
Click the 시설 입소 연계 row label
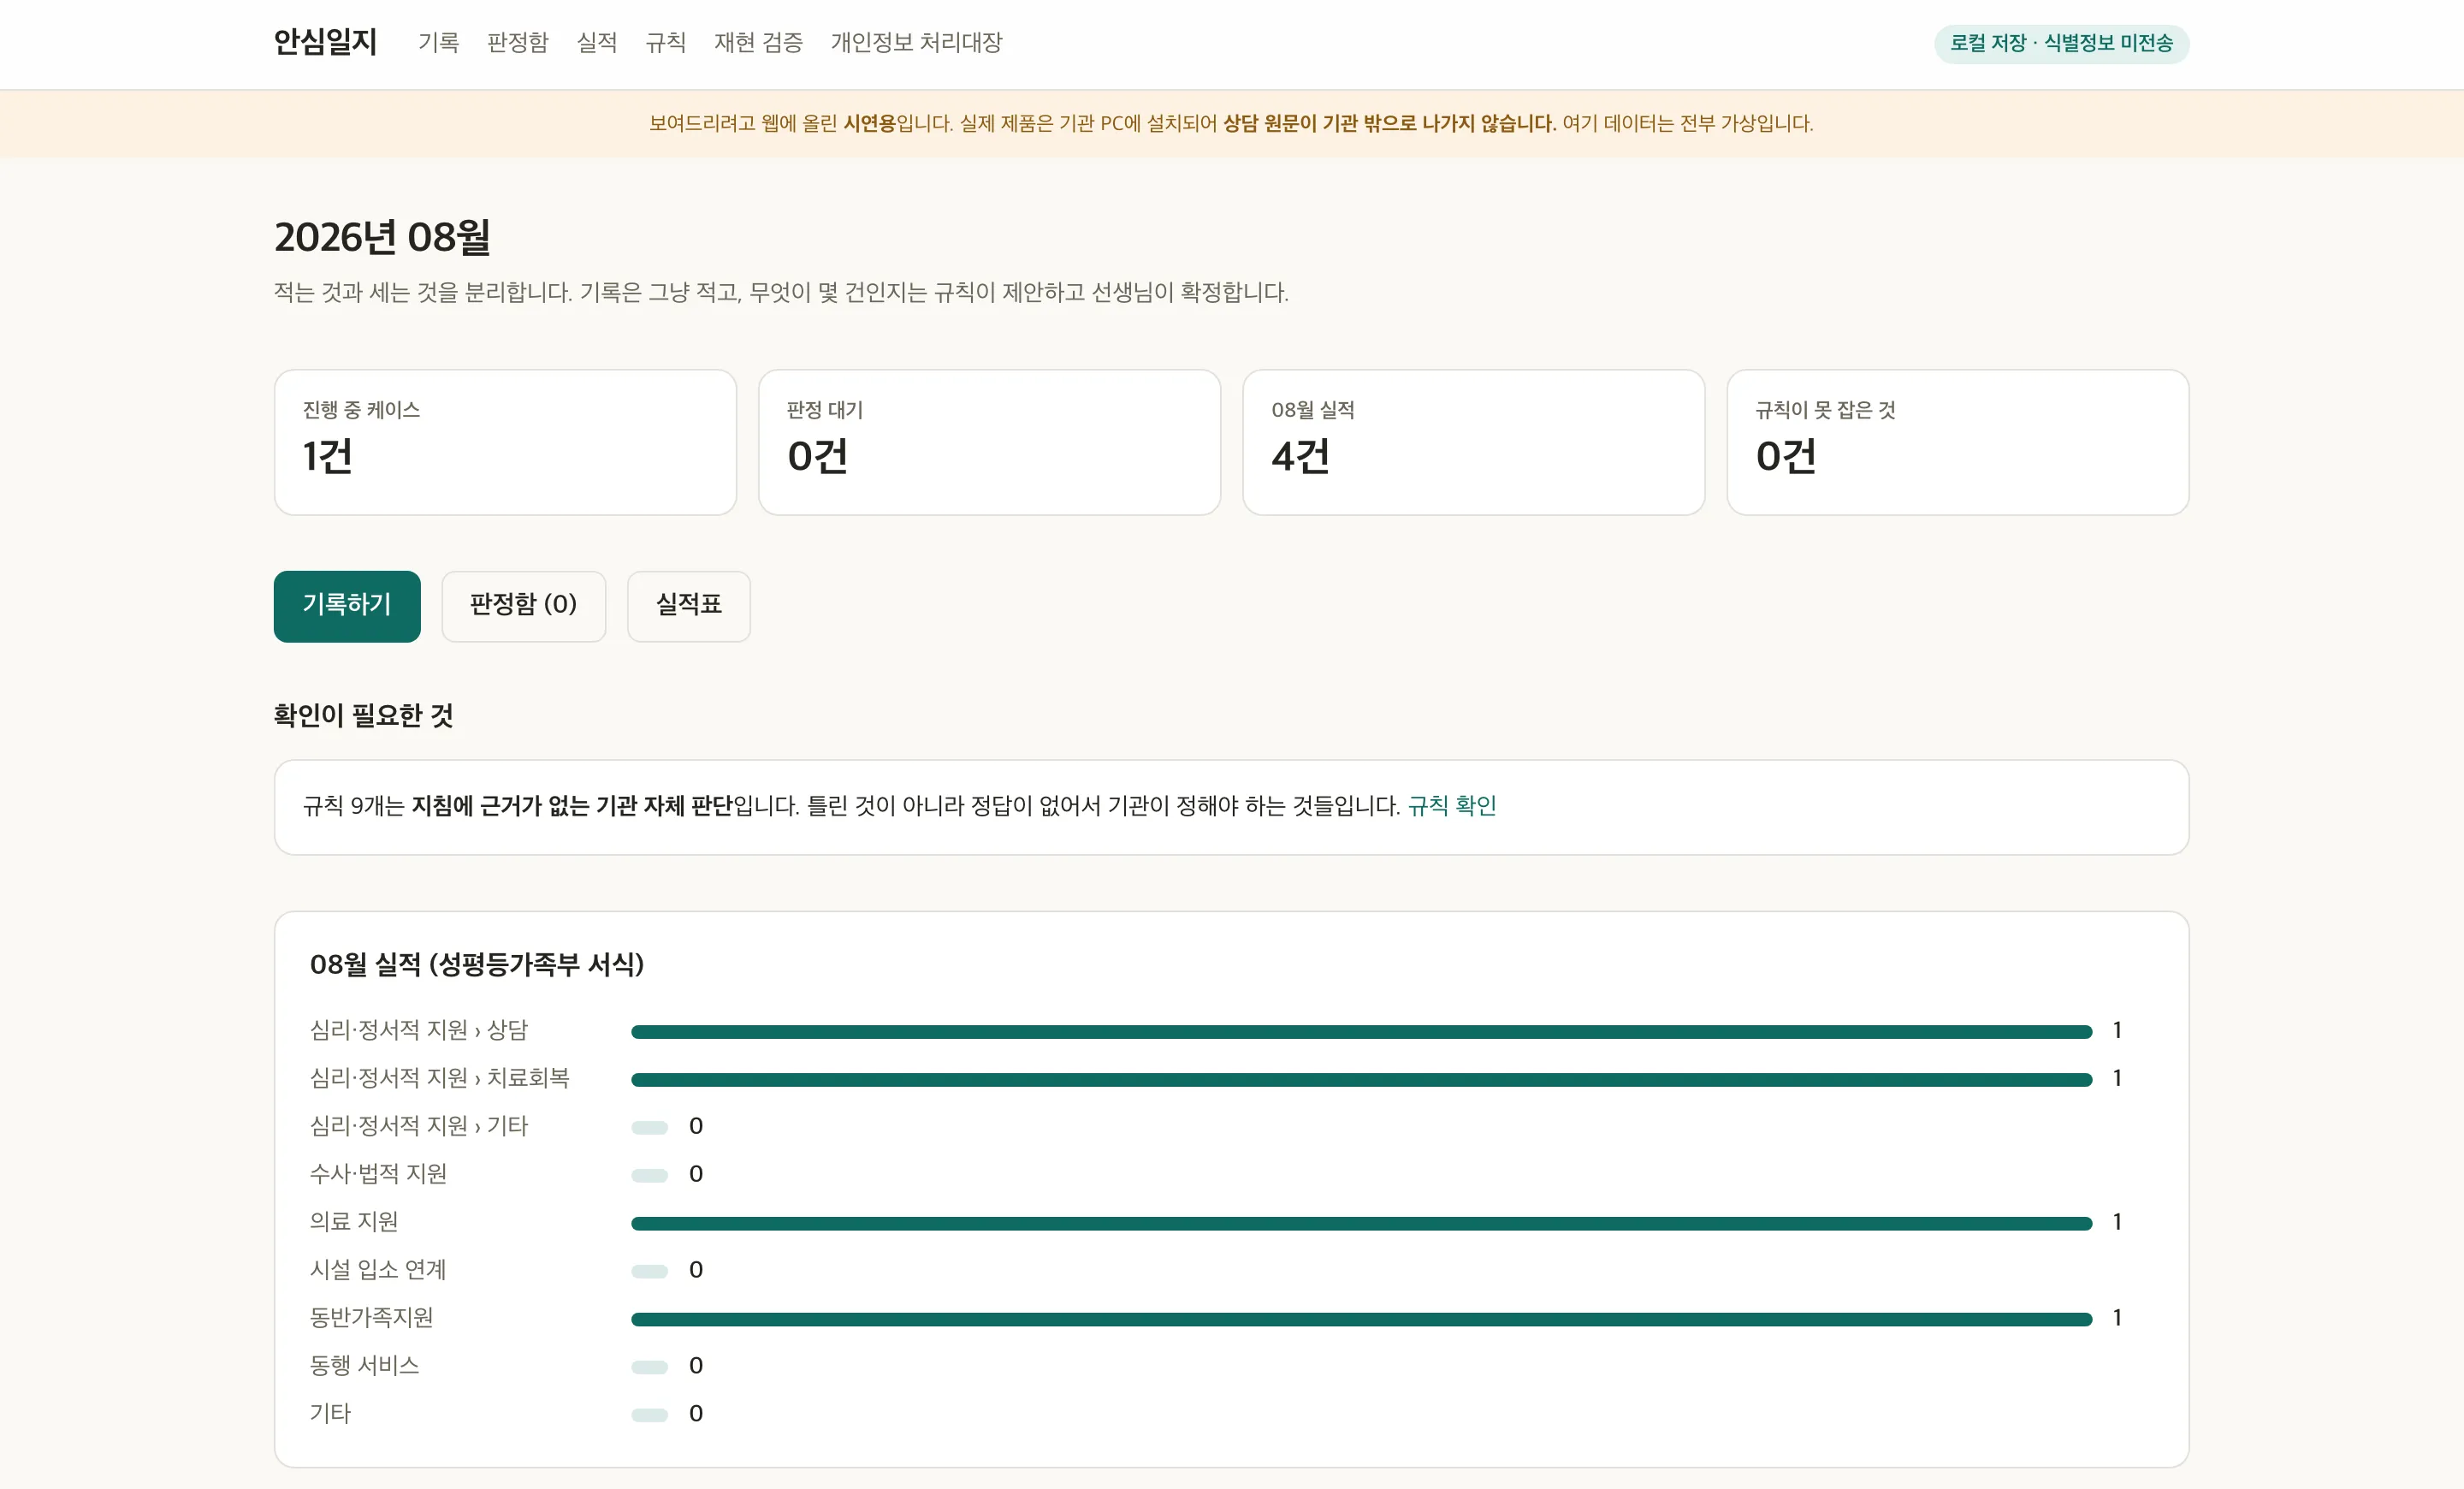click(378, 1270)
